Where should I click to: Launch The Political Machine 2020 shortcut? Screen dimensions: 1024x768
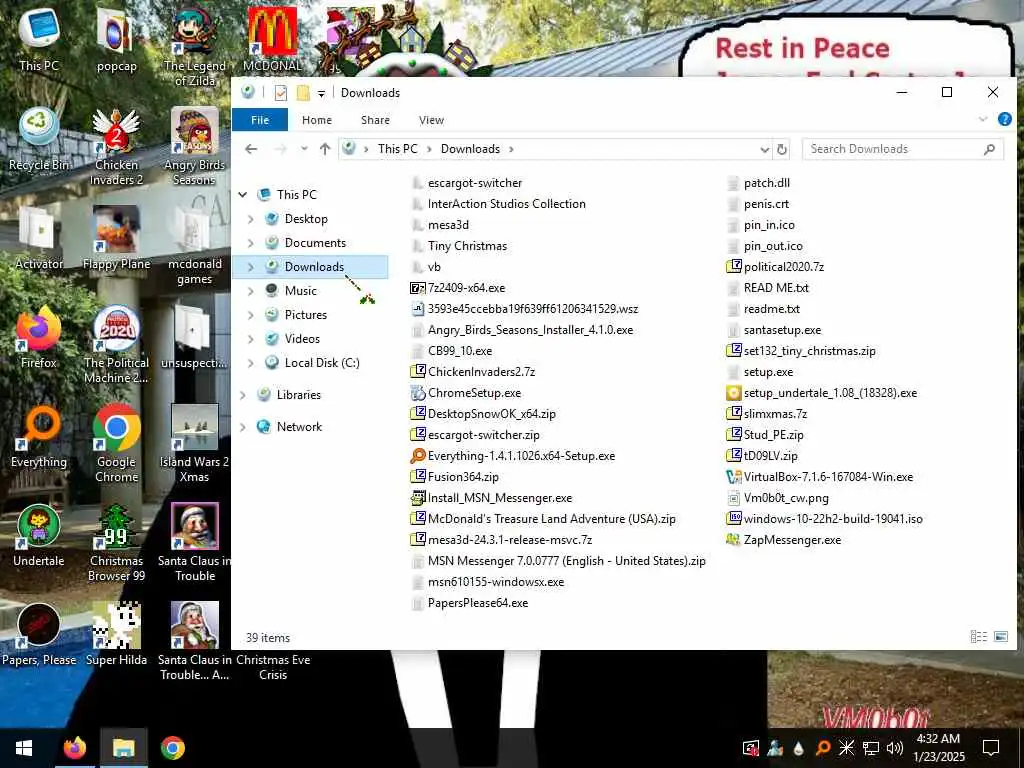pos(116,345)
